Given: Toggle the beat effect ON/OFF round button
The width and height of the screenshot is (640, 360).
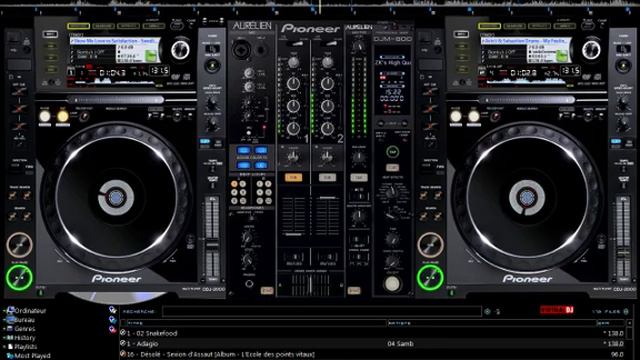Looking at the screenshot, I should point(392,284).
